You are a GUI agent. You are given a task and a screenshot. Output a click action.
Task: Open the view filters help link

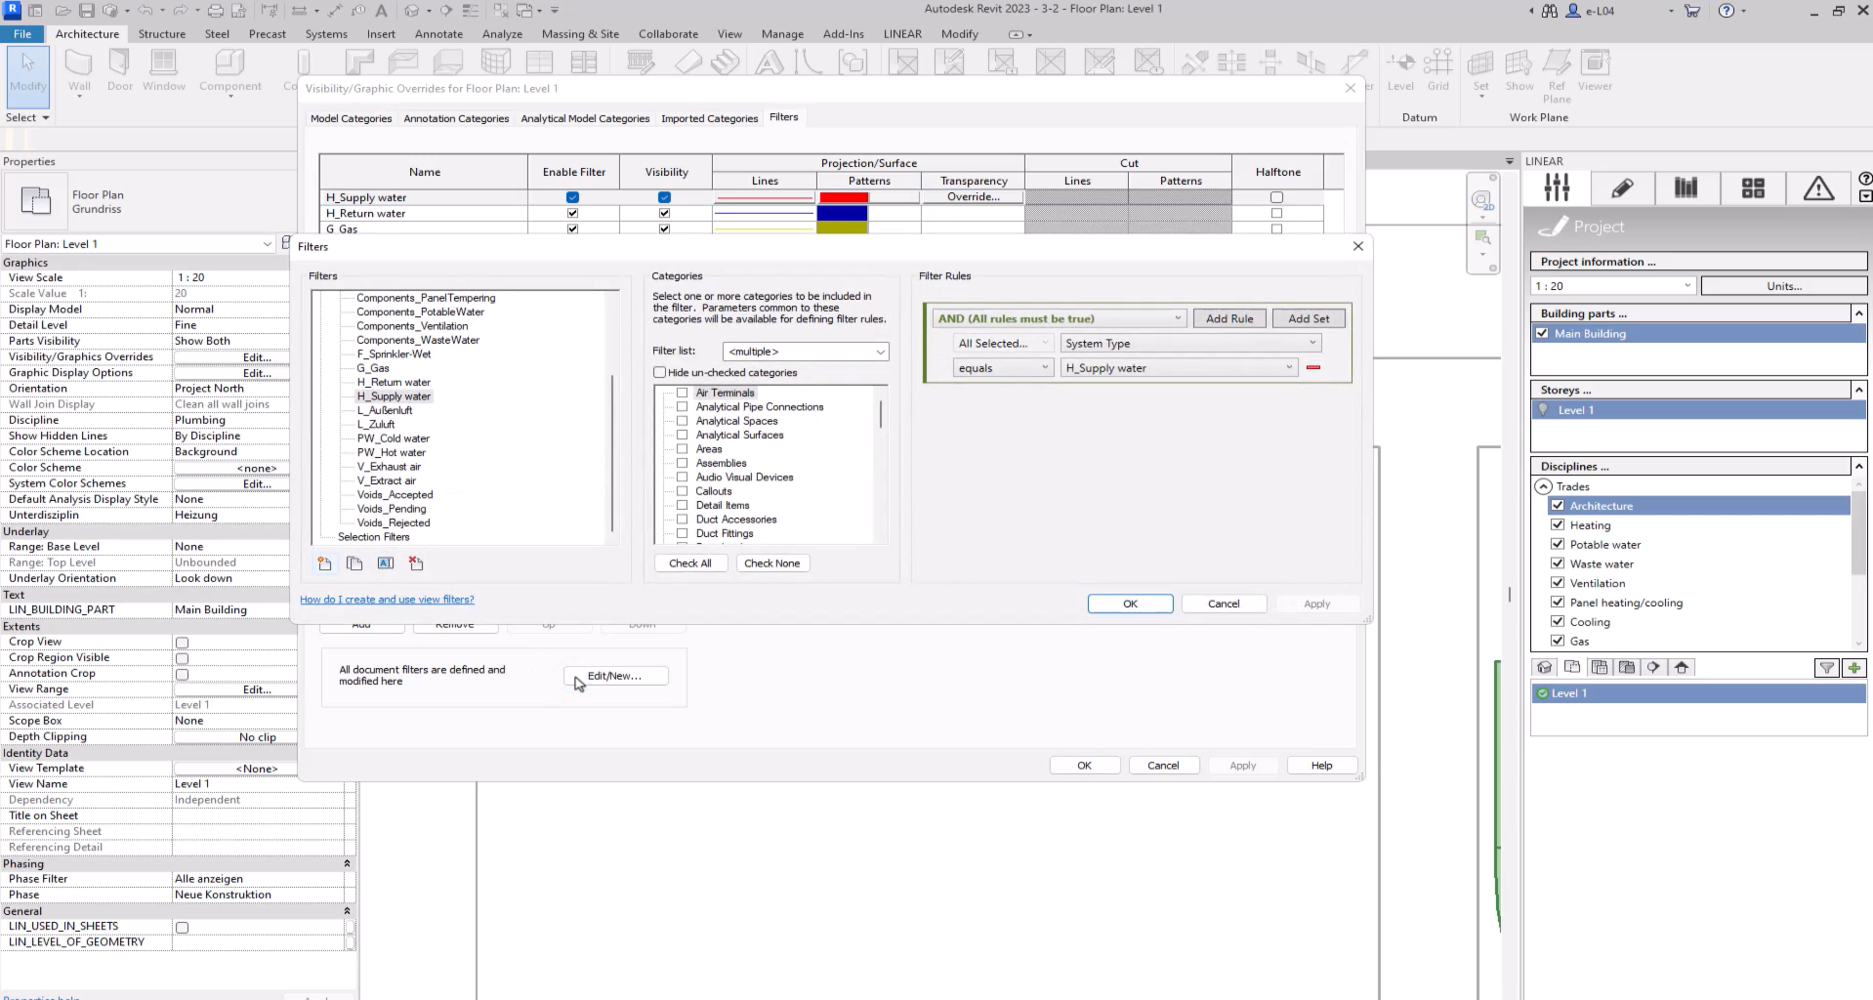pyautogui.click(x=387, y=600)
